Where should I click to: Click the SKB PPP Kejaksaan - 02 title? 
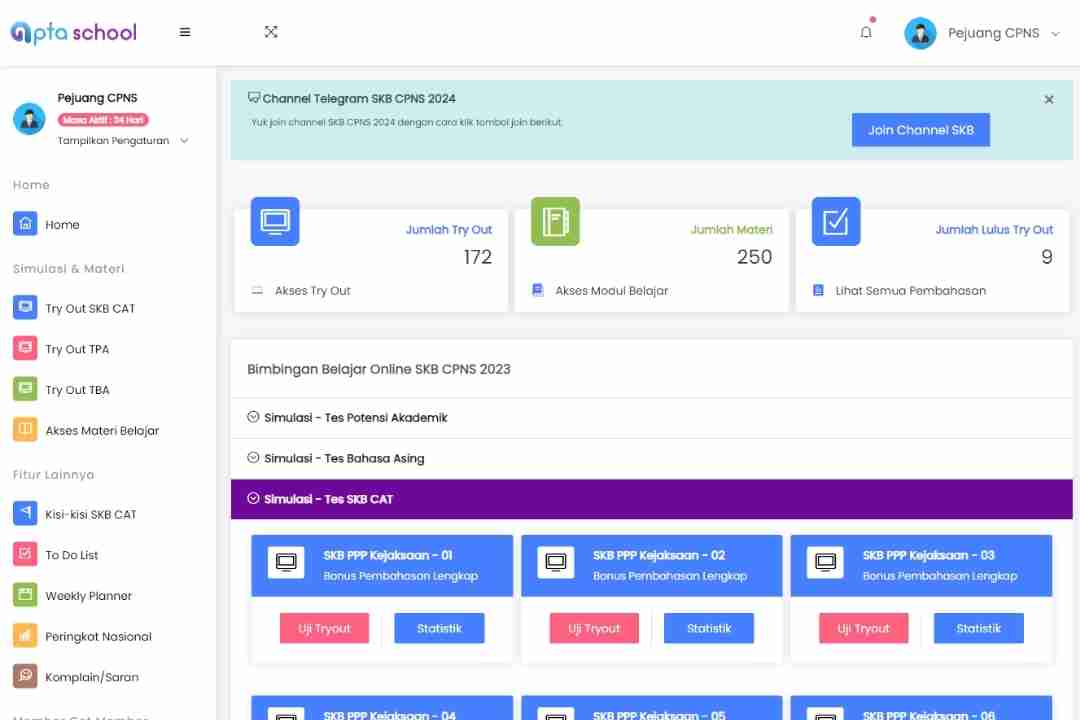point(658,555)
